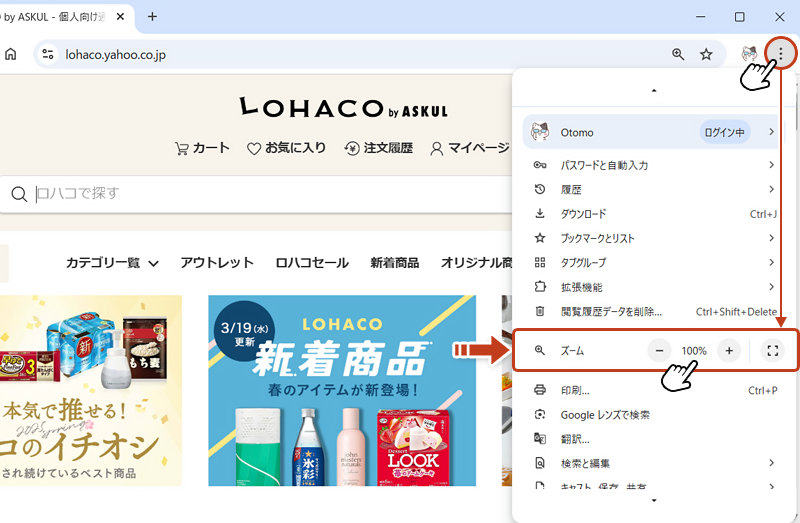800x523 pixels.
Task: Click the magnifier icon beside ズーム
Action: pos(540,351)
